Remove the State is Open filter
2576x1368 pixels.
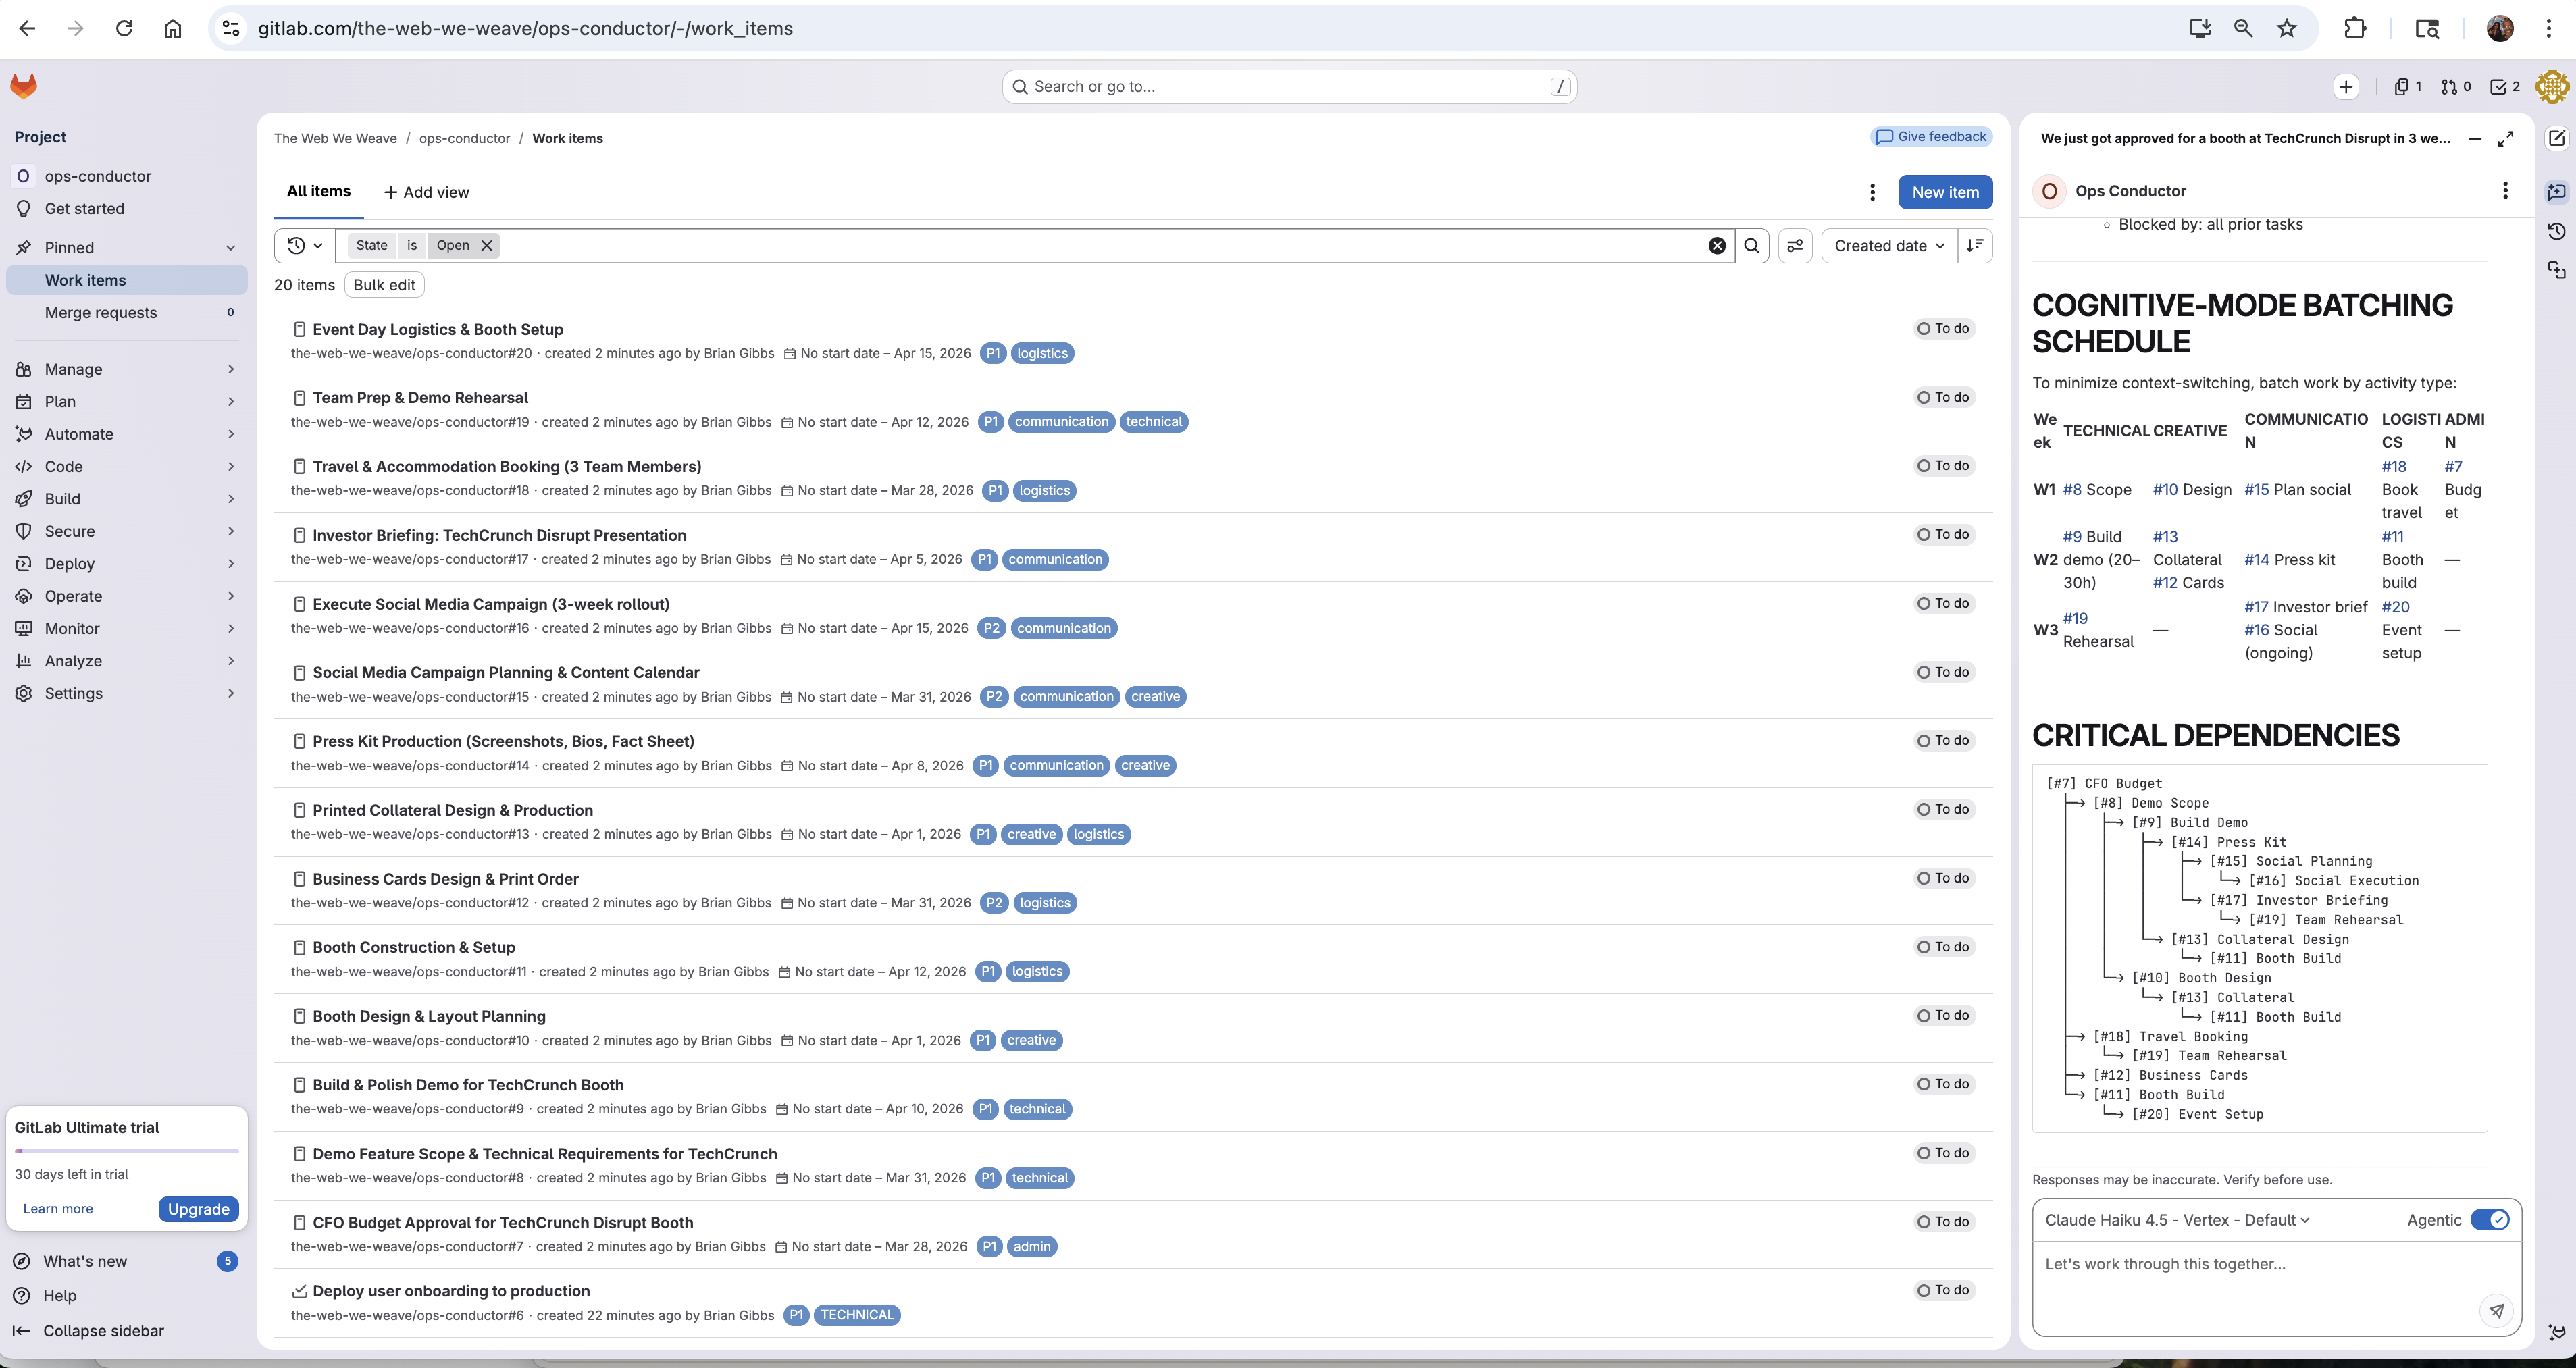(487, 246)
